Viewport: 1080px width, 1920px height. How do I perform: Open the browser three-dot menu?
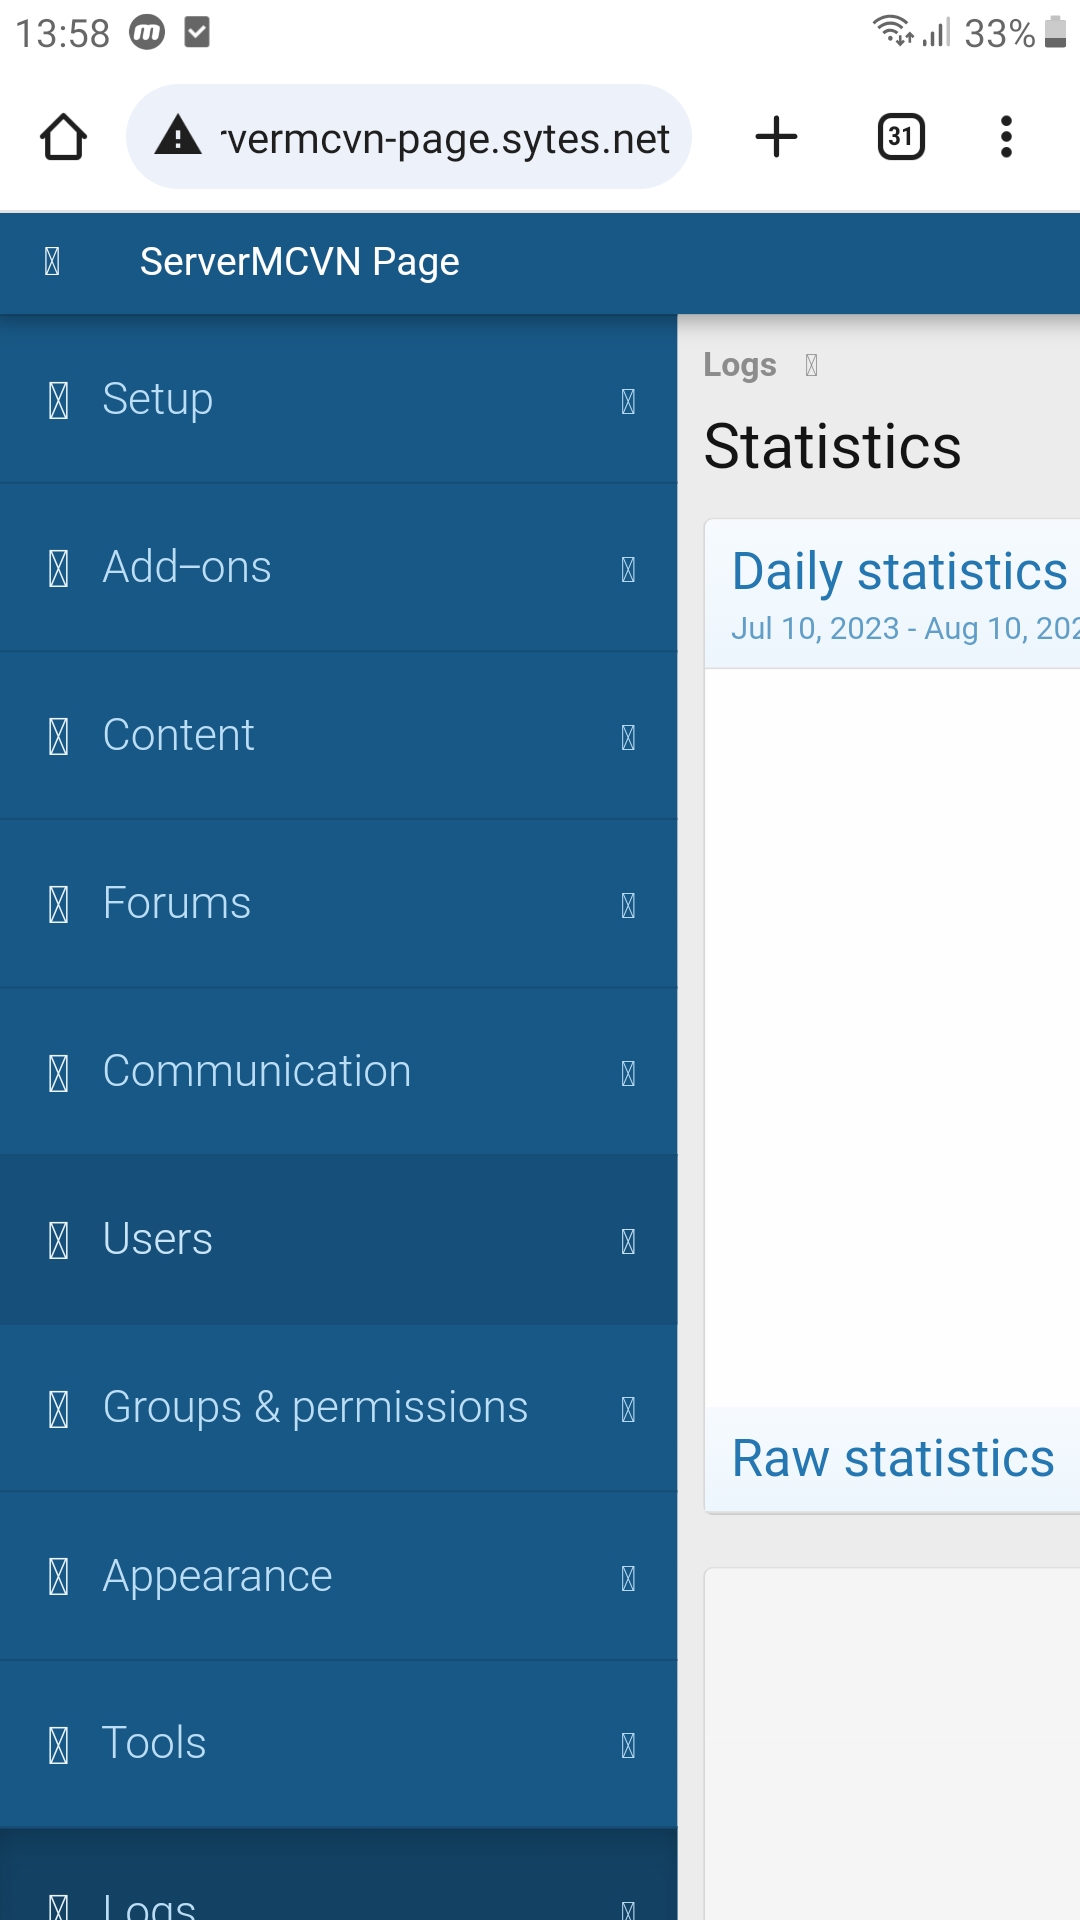coord(1006,137)
